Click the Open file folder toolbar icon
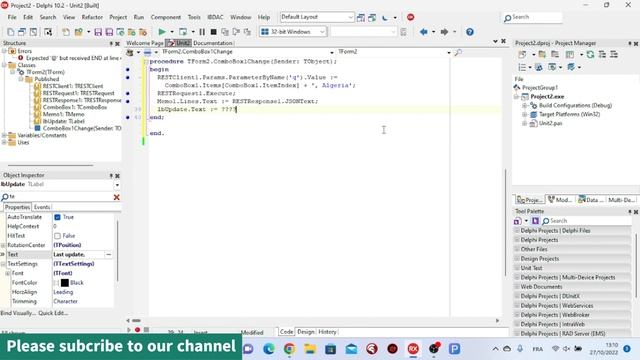Viewport: 640px width, 360px height. 78,32
